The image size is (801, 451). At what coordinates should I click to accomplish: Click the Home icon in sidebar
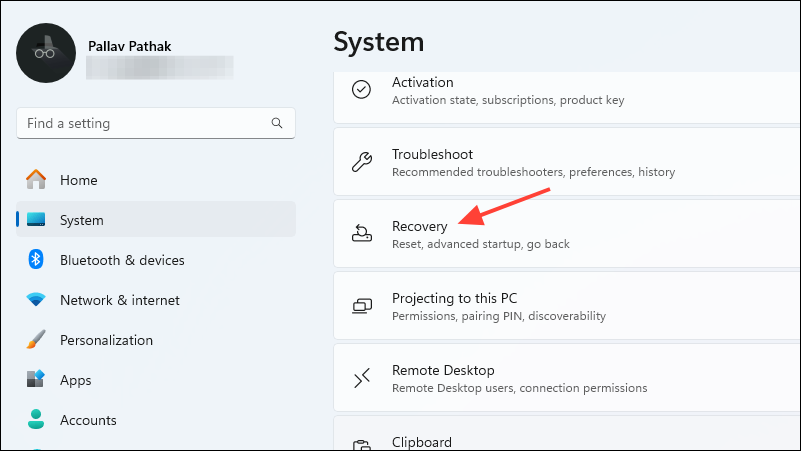coord(36,180)
